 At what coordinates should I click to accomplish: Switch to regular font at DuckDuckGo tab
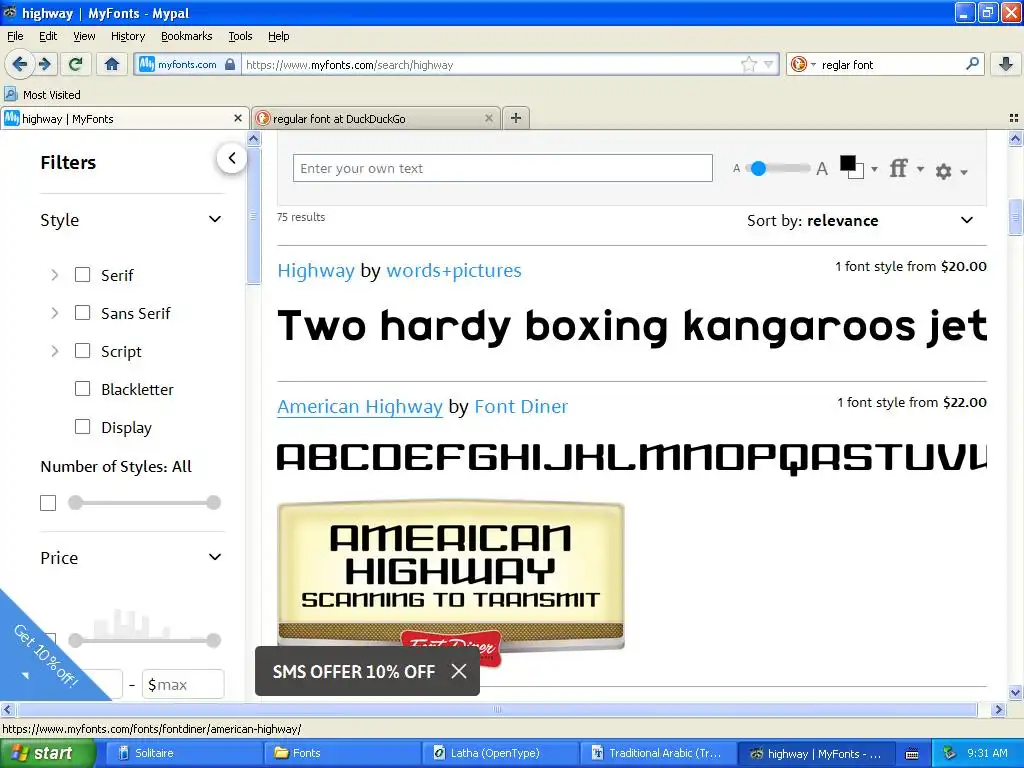click(376, 118)
